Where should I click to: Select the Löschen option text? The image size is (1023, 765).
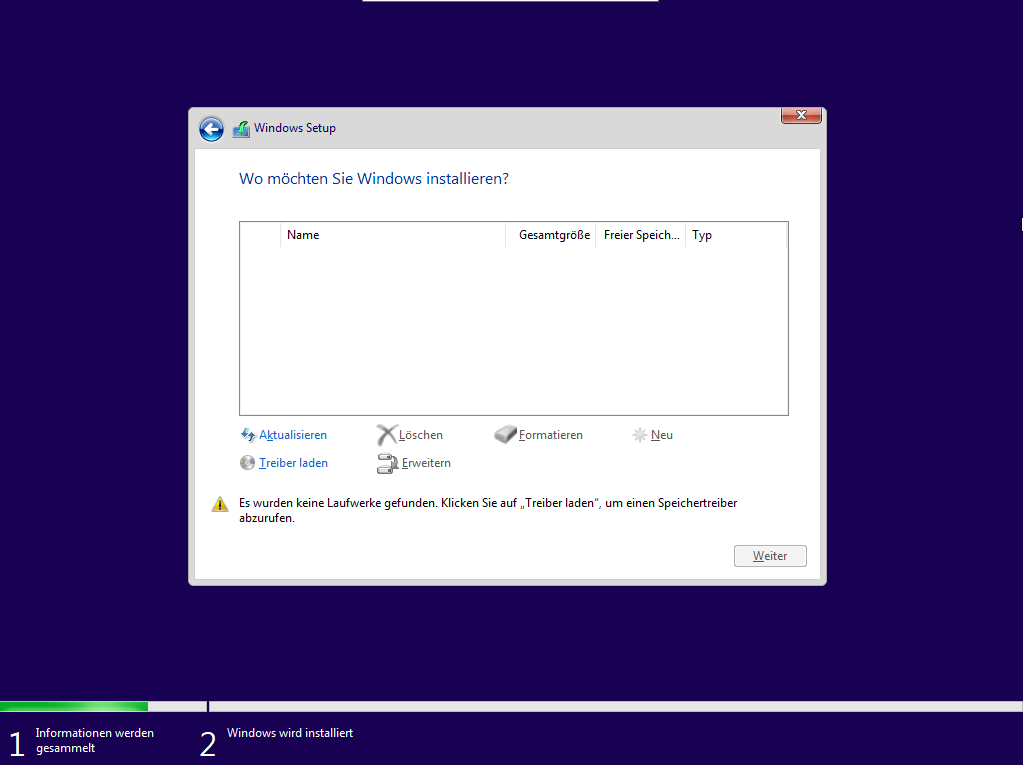421,435
